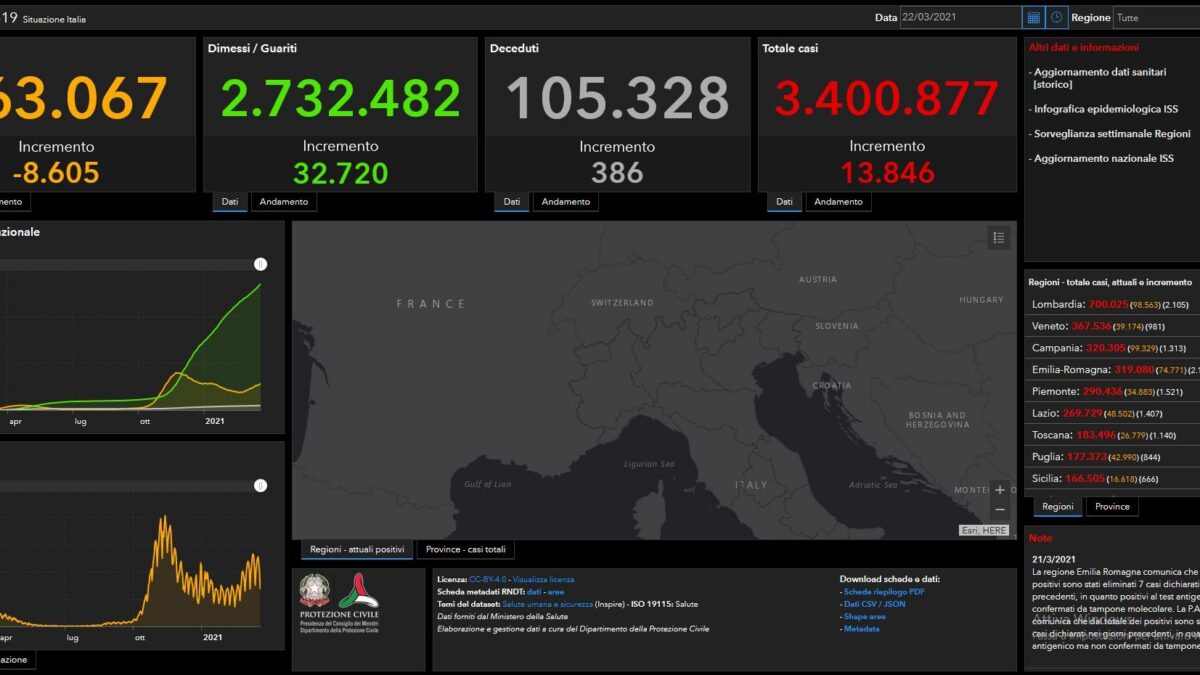Open the map legend list icon
1200x675 pixels.
pyautogui.click(x=998, y=238)
